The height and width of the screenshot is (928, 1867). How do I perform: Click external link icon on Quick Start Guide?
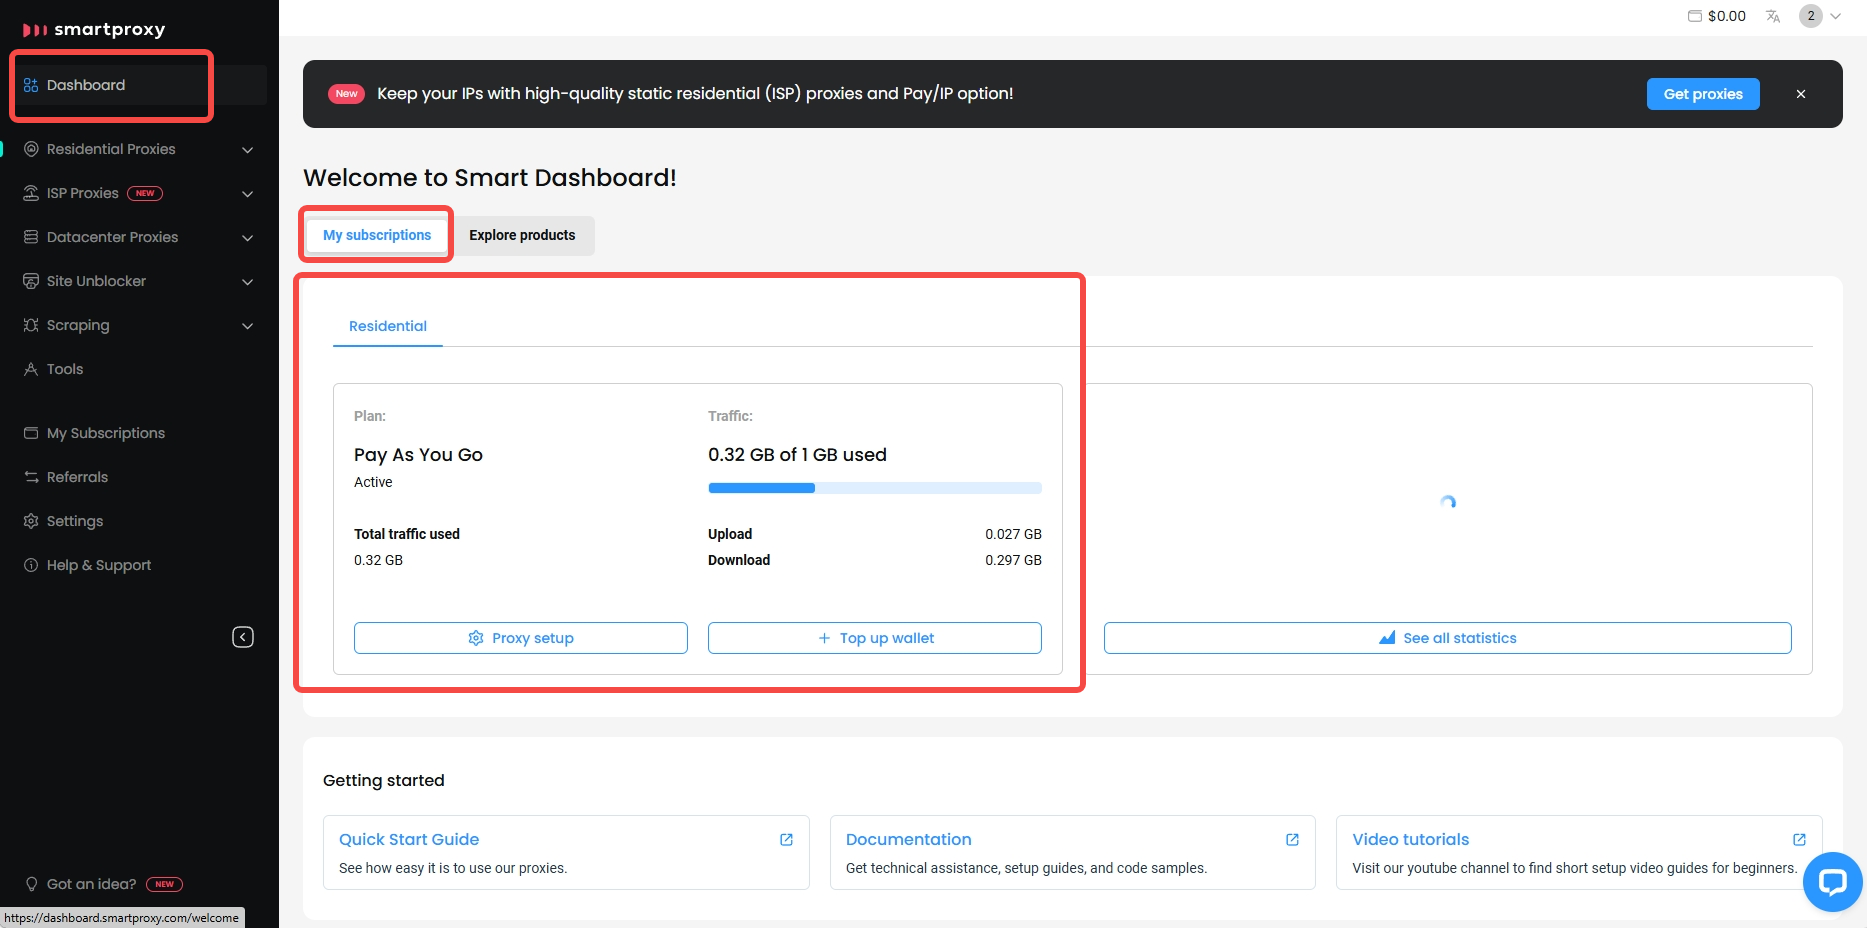click(x=786, y=840)
